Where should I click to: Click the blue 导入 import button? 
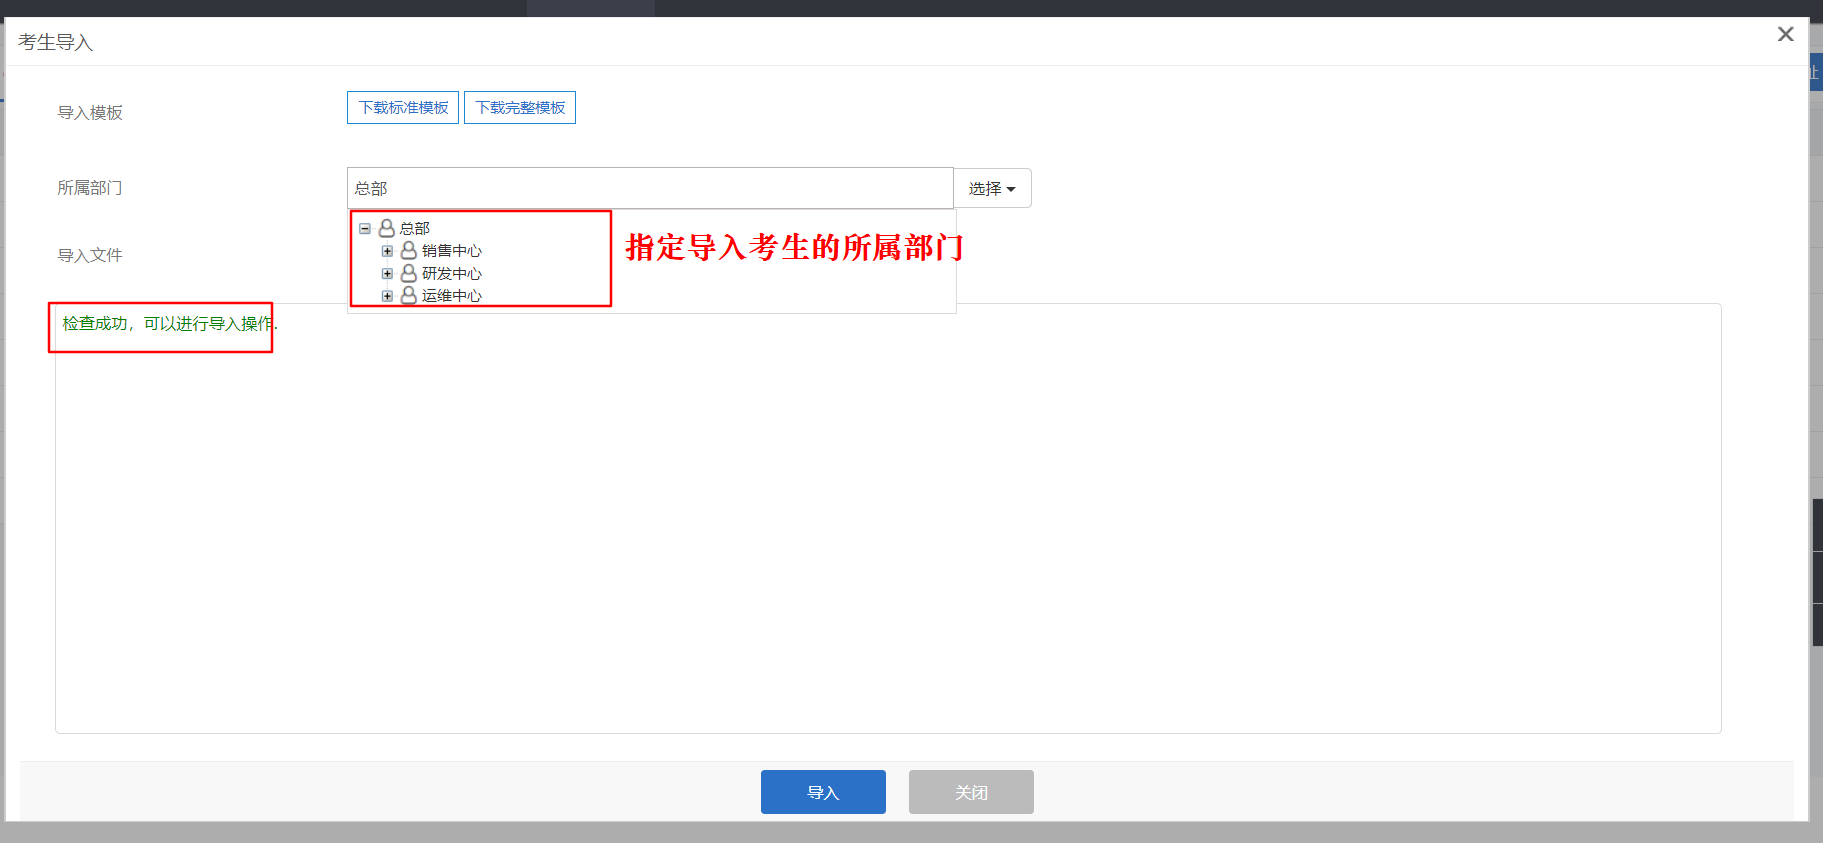point(823,792)
